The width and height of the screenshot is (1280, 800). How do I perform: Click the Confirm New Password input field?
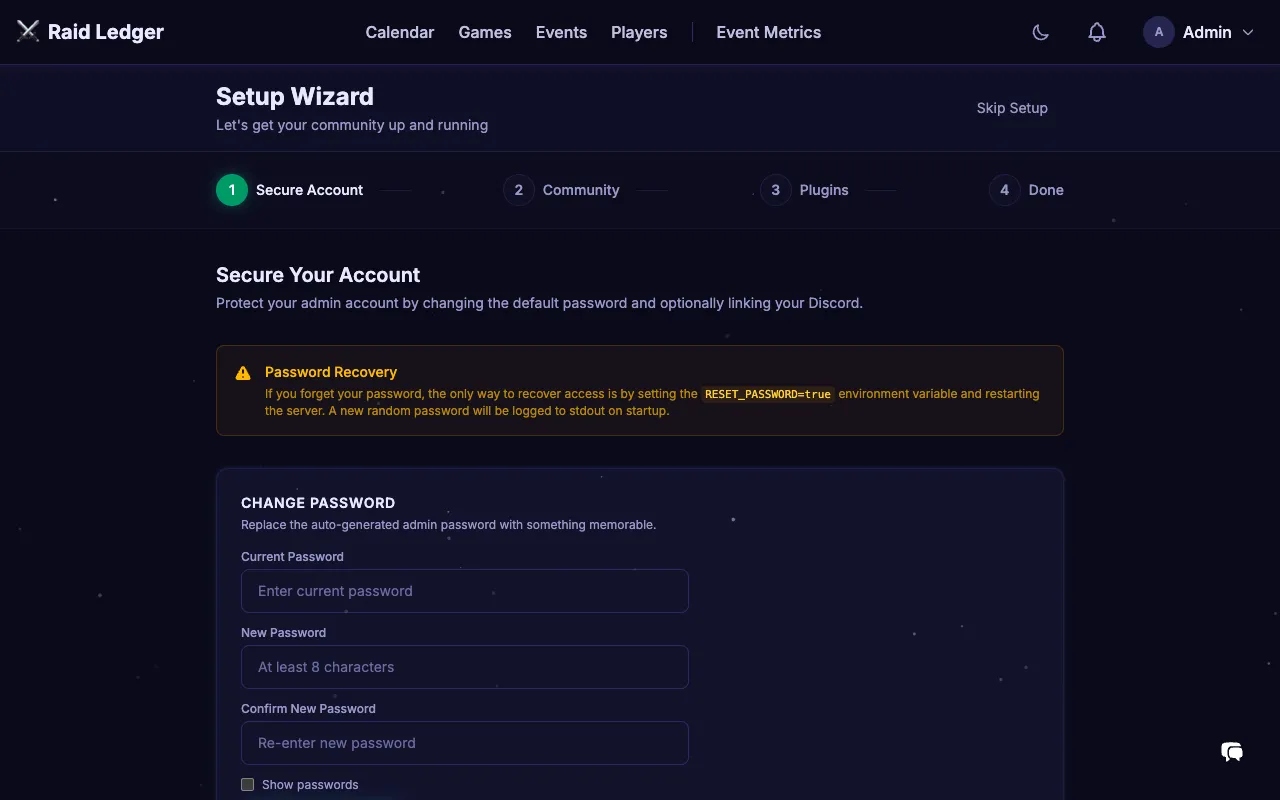pyautogui.click(x=464, y=743)
